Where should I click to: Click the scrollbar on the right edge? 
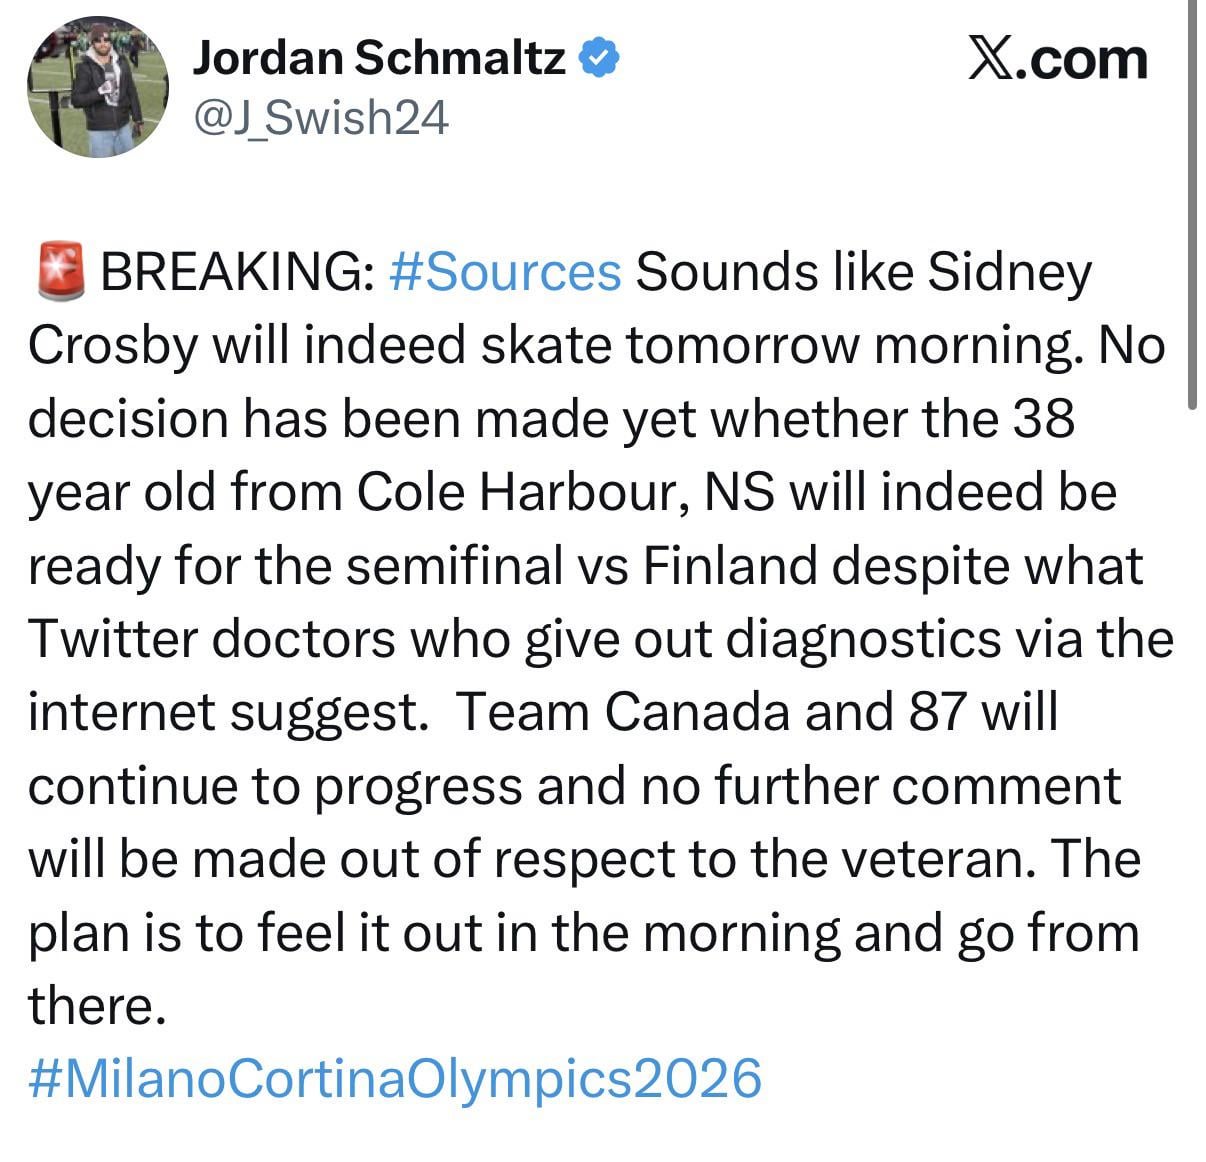[1192, 200]
